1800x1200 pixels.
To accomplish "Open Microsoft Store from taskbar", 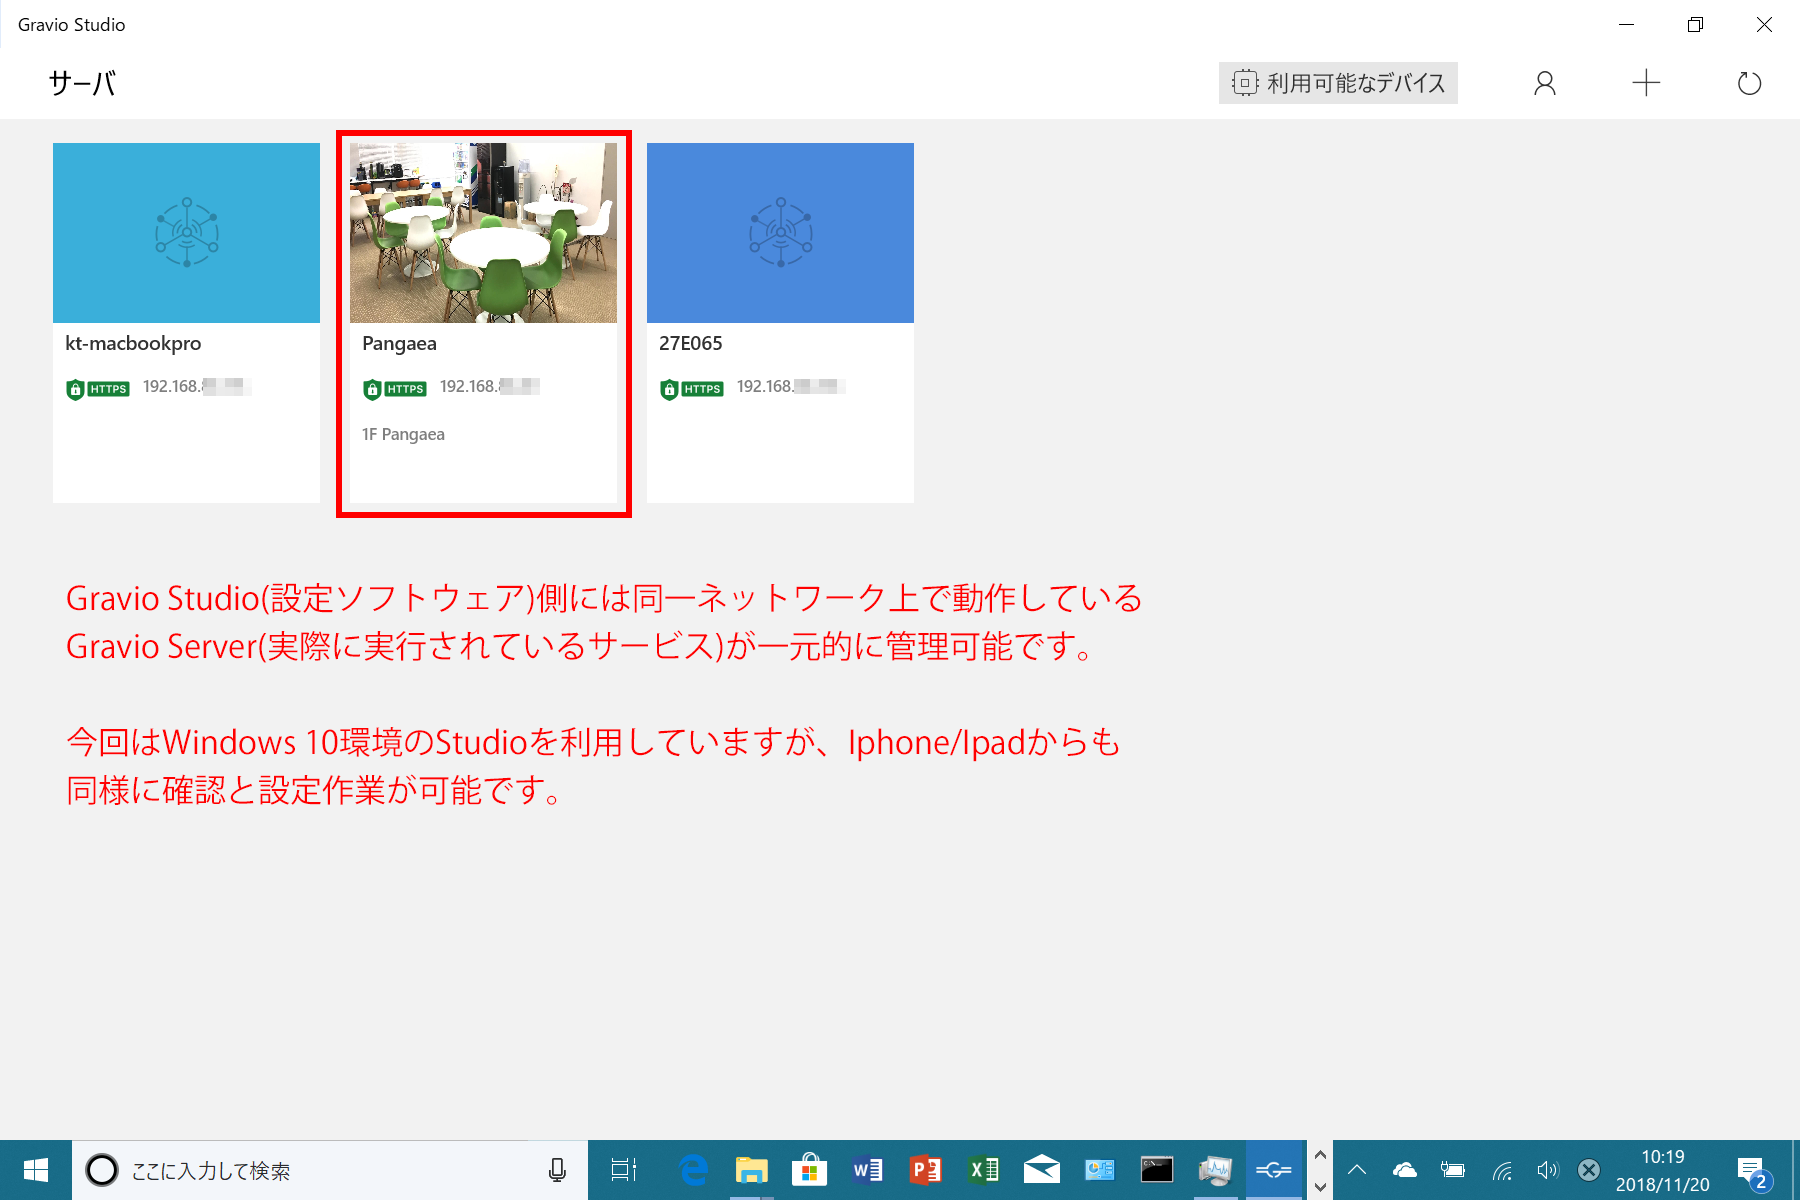I will [809, 1170].
